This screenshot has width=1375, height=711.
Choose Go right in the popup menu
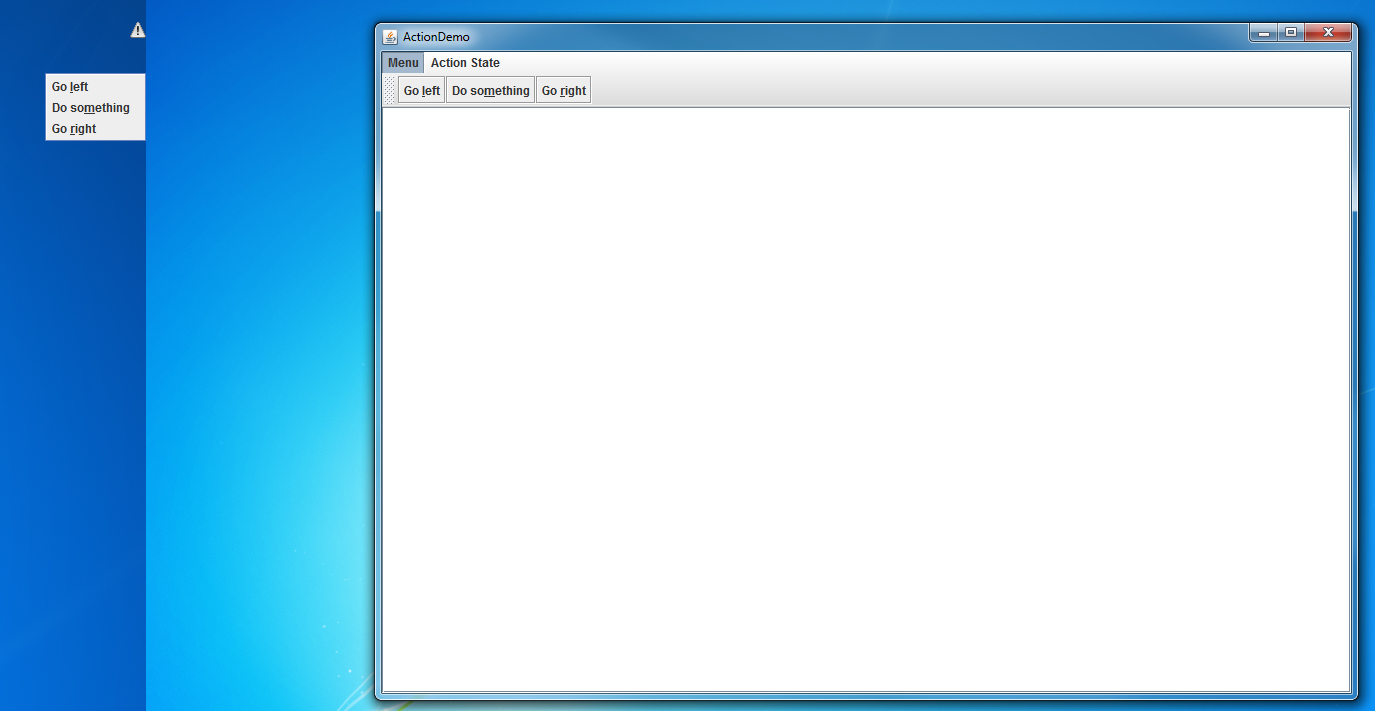click(x=95, y=129)
